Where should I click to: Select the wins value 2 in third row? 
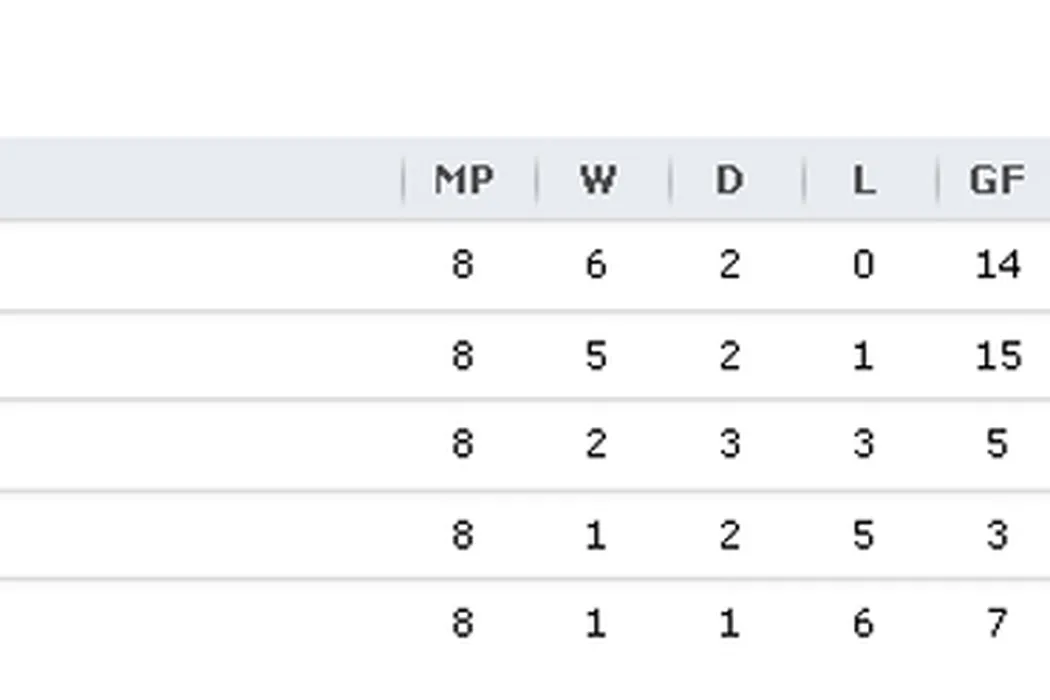tap(596, 444)
